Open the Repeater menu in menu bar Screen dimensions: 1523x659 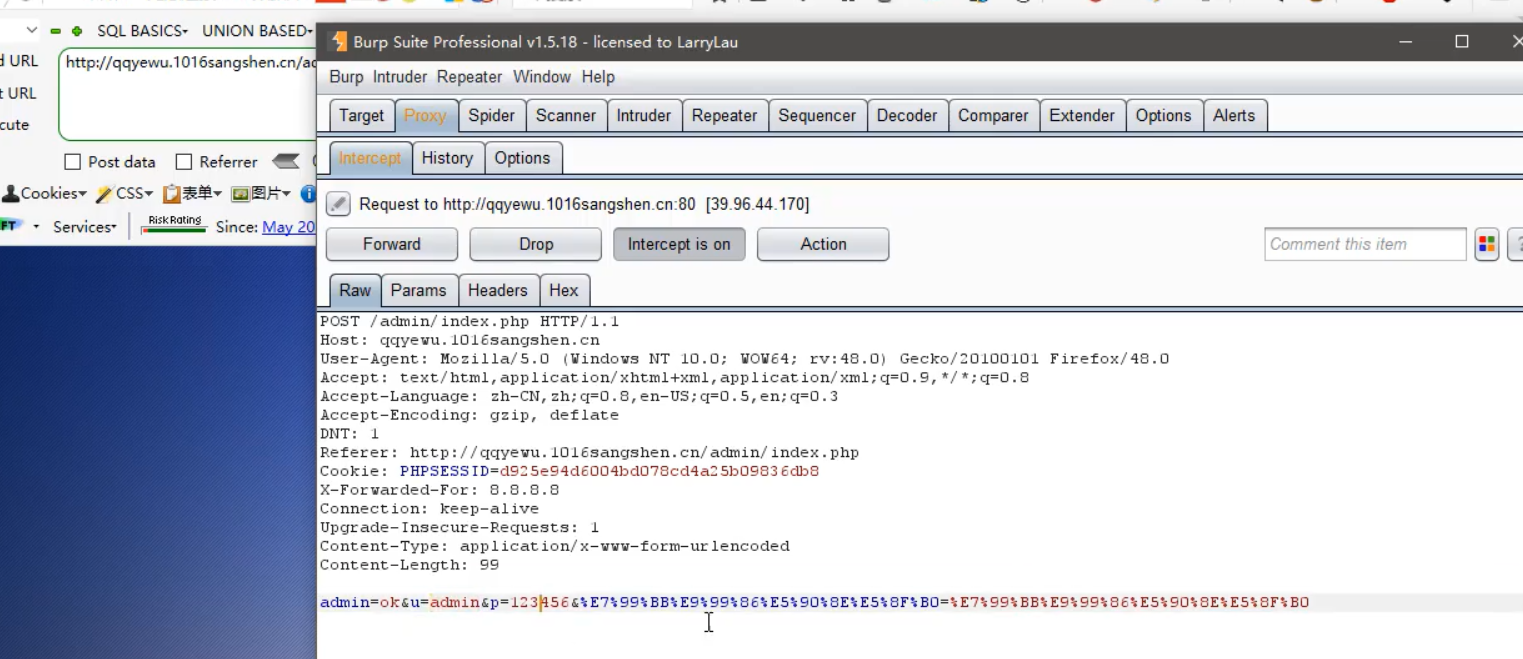(x=469, y=77)
